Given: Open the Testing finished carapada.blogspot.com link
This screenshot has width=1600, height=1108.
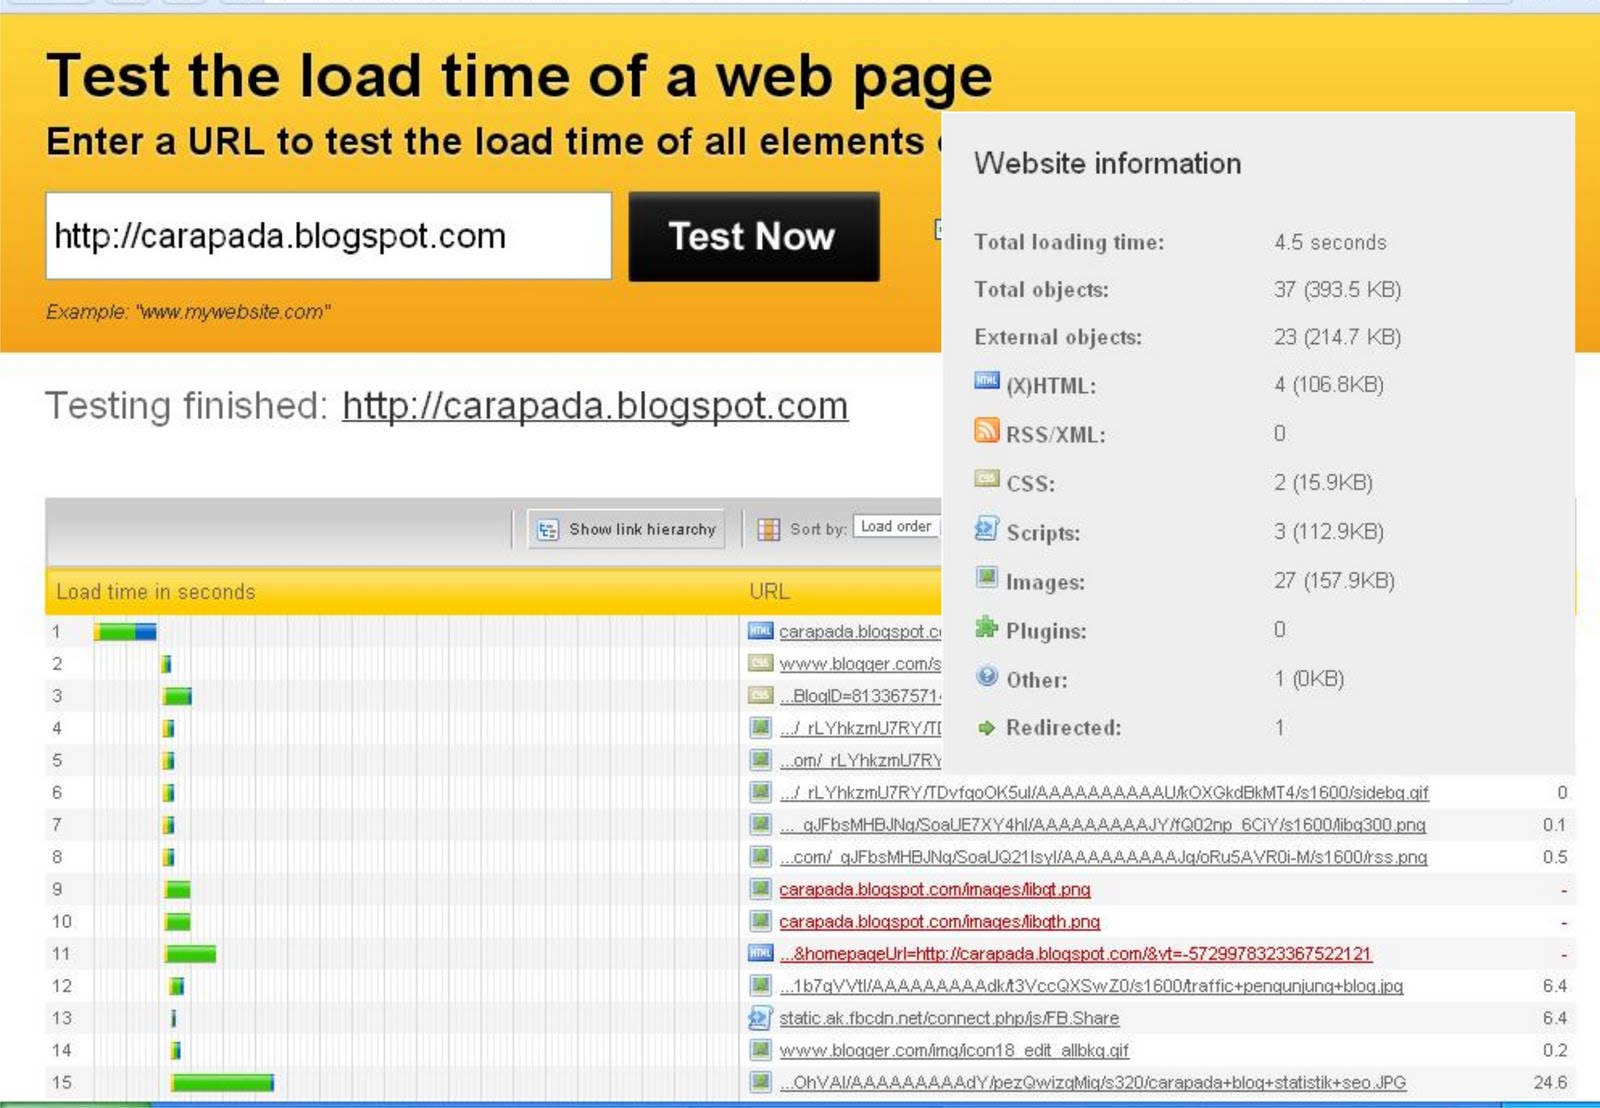Looking at the screenshot, I should click(595, 406).
